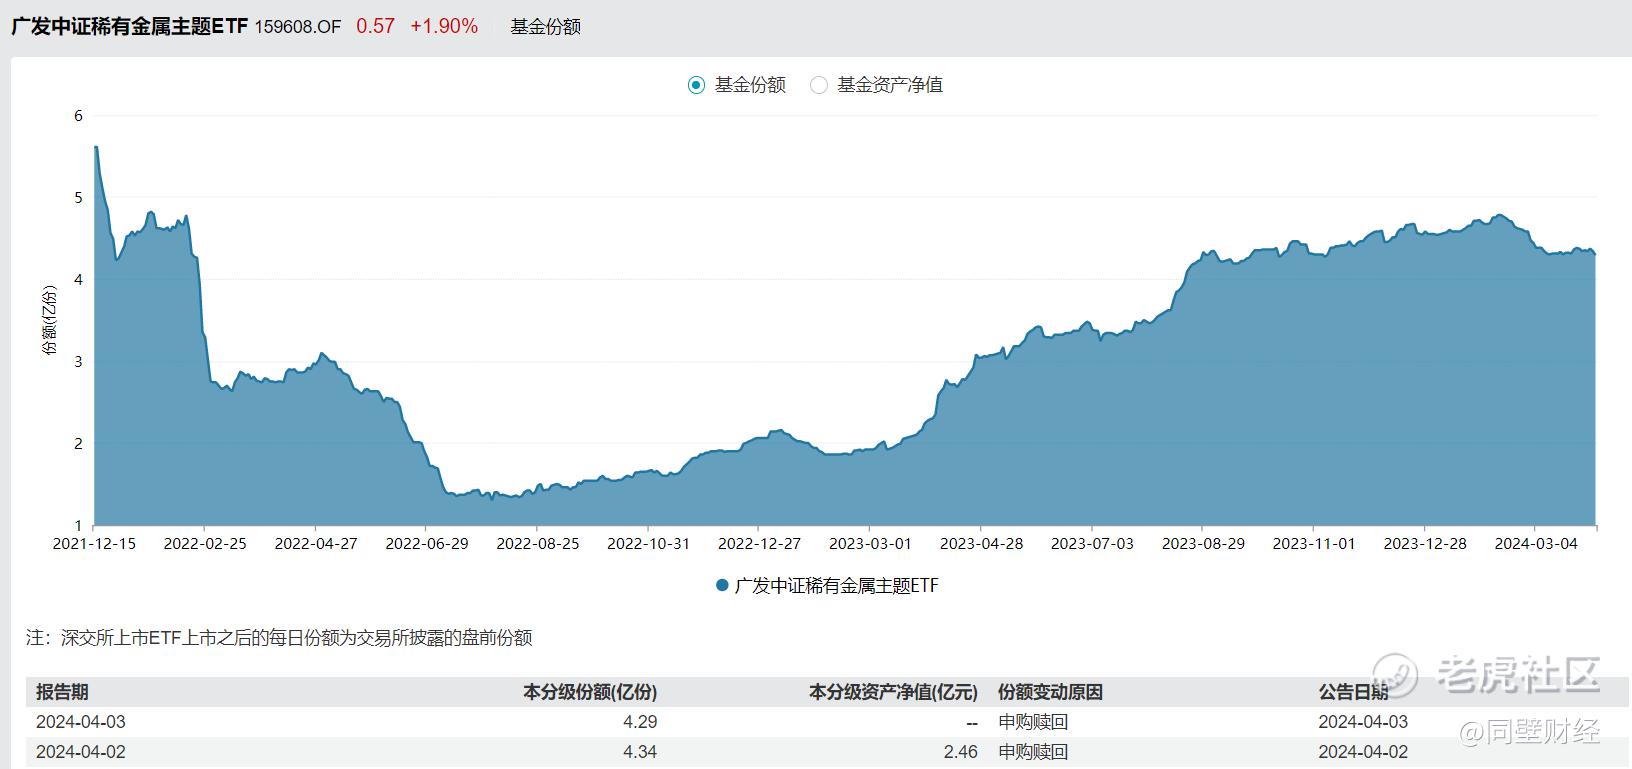The height and width of the screenshot is (769, 1632).
Task: Select the 2024-04-03 cell under 报告期
Action: [81, 722]
